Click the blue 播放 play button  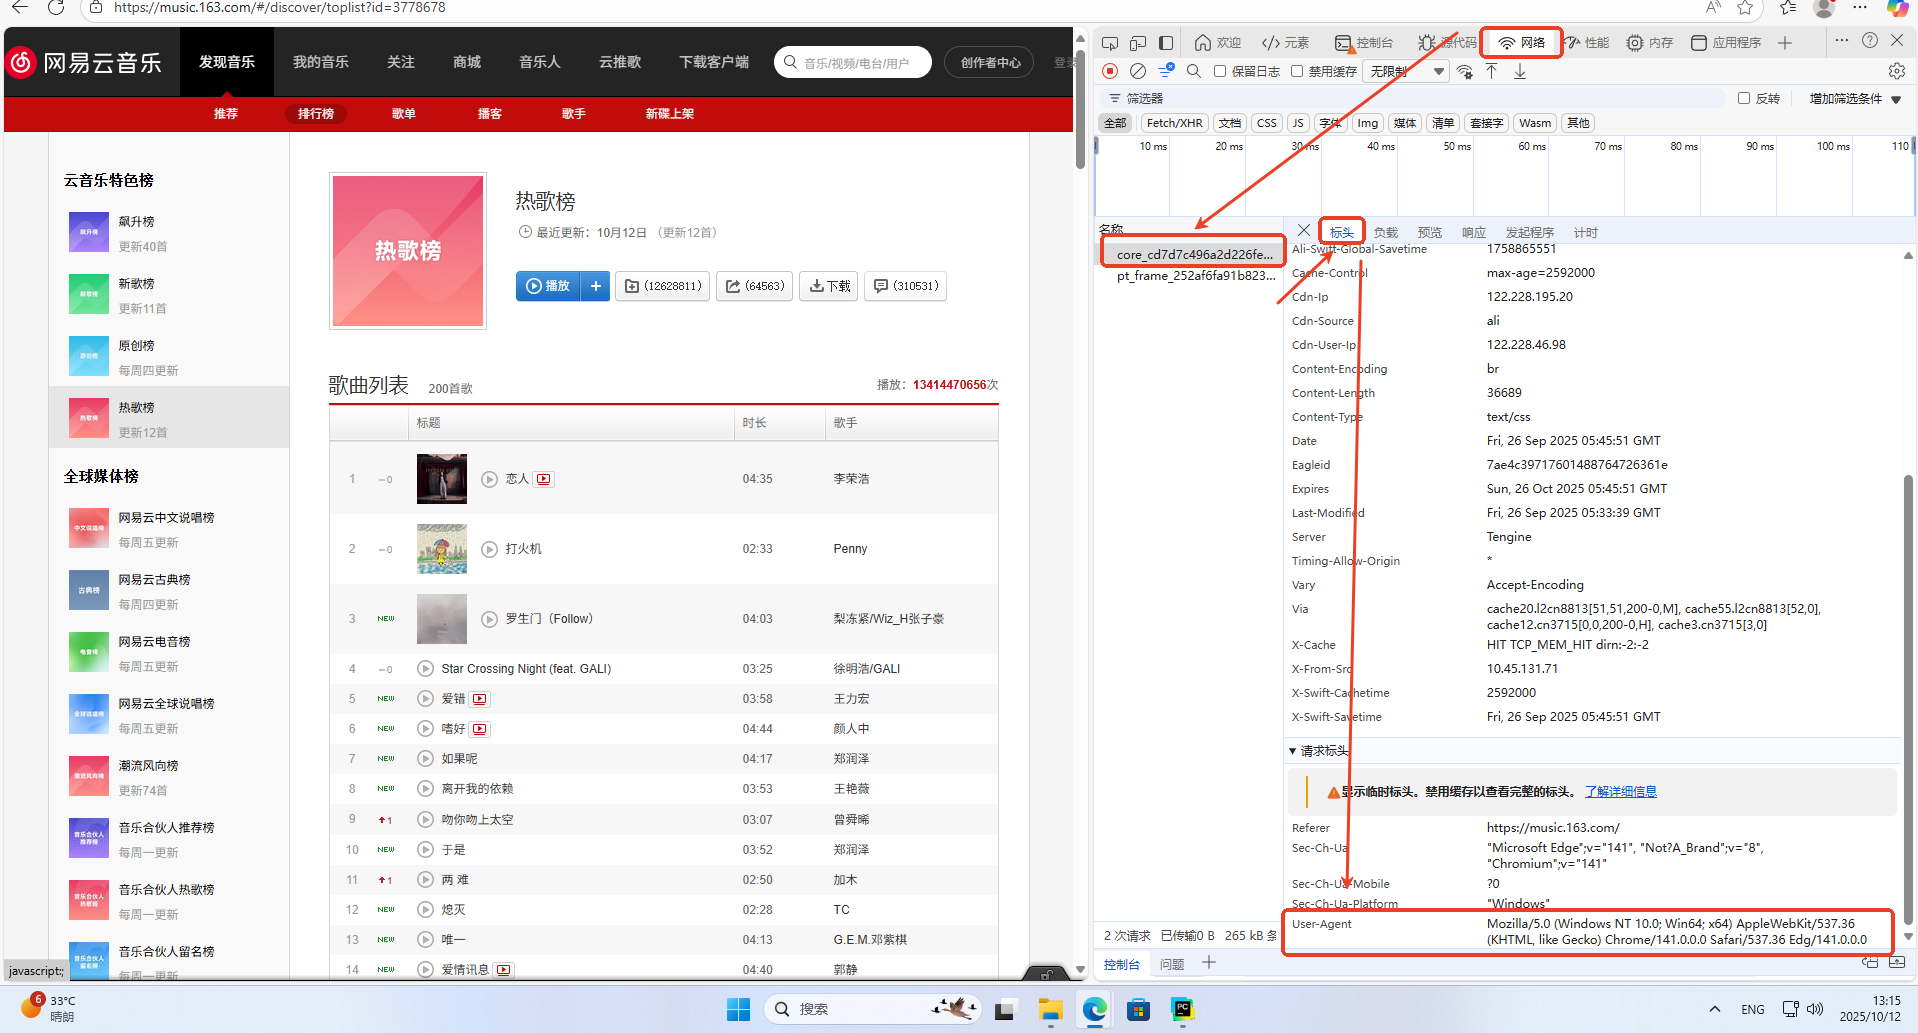[x=549, y=286]
